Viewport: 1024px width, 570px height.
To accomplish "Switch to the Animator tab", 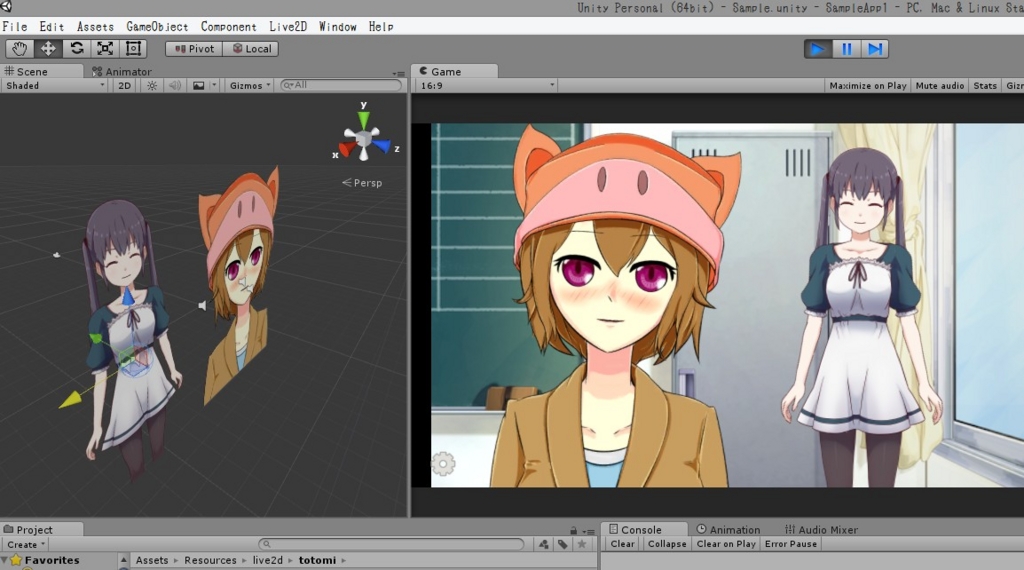I will [122, 71].
